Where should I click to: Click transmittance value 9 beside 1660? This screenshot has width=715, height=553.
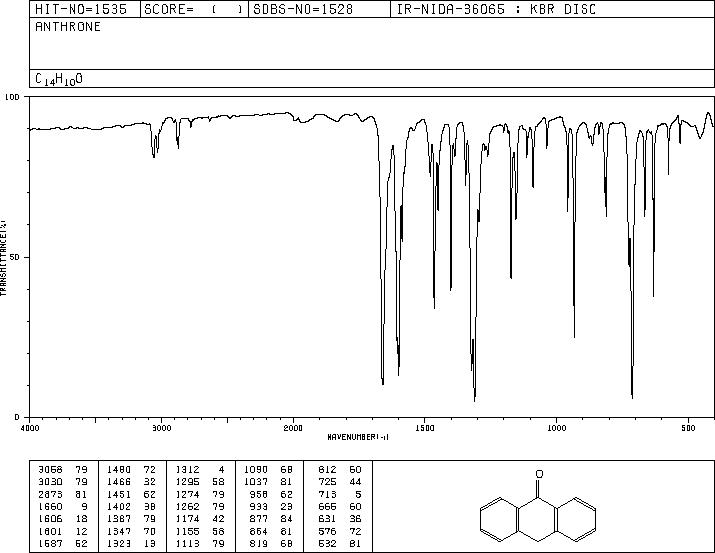84,506
